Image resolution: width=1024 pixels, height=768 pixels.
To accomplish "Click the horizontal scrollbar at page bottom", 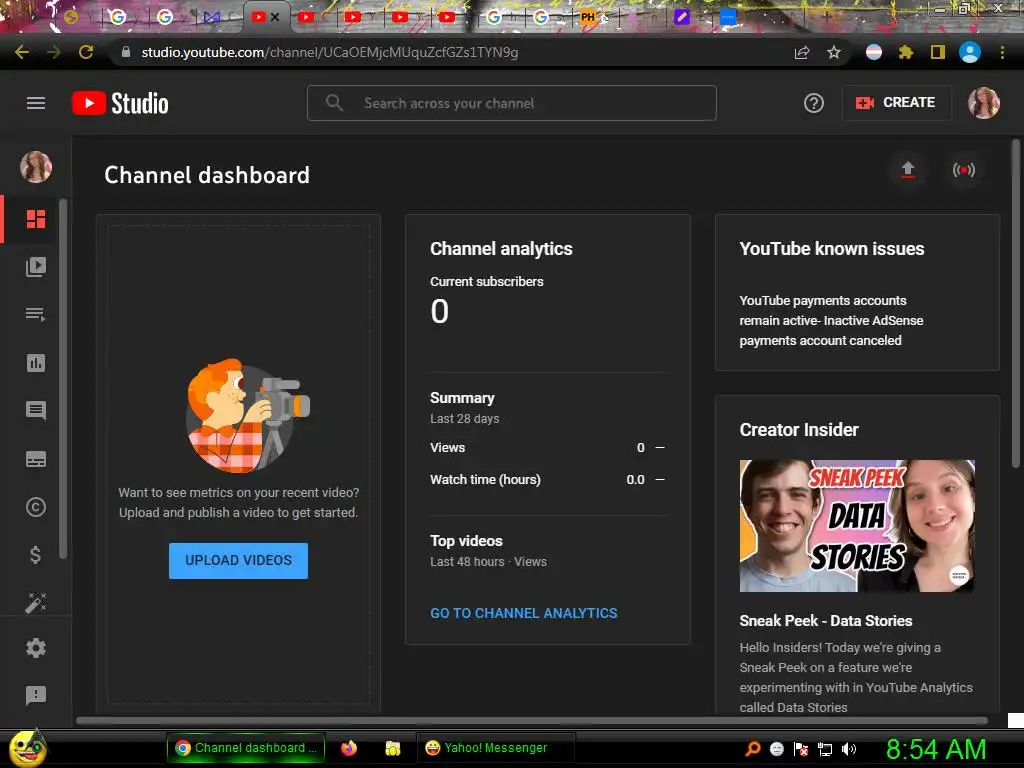I will point(532,720).
